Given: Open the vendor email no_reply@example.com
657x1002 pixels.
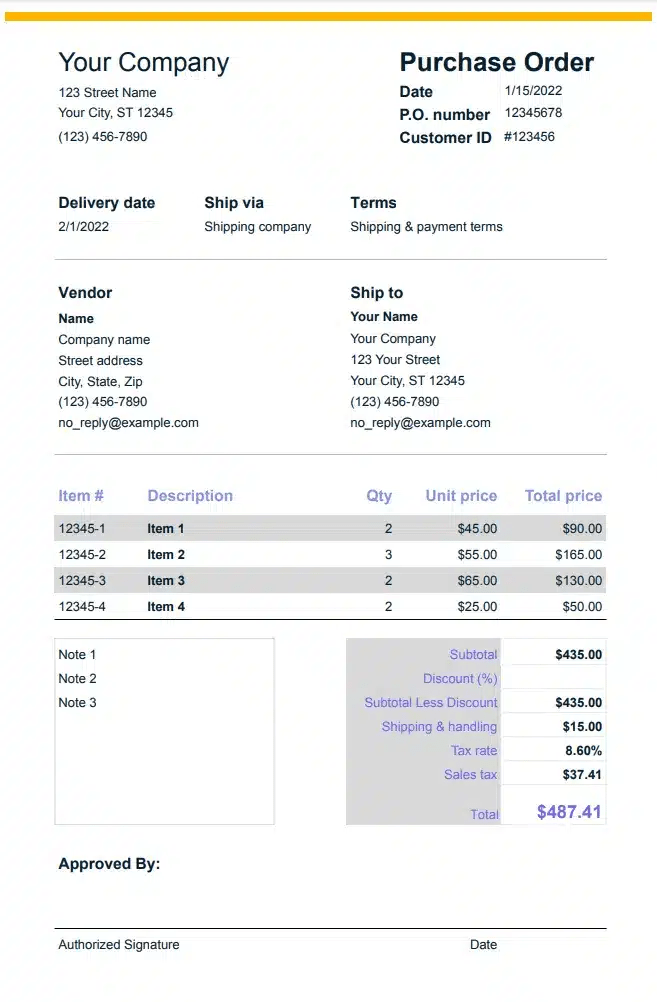Looking at the screenshot, I should [128, 423].
